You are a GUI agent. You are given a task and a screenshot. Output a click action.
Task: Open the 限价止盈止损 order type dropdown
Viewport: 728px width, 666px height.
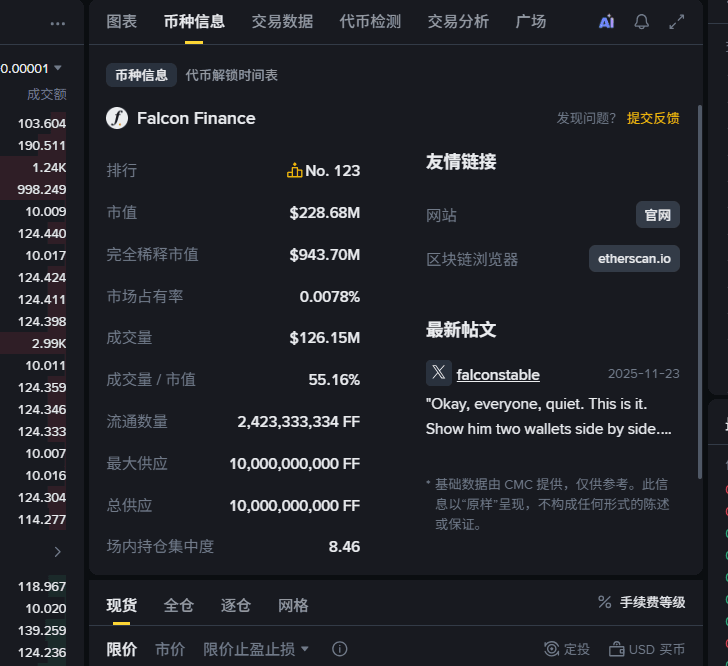coord(256,649)
